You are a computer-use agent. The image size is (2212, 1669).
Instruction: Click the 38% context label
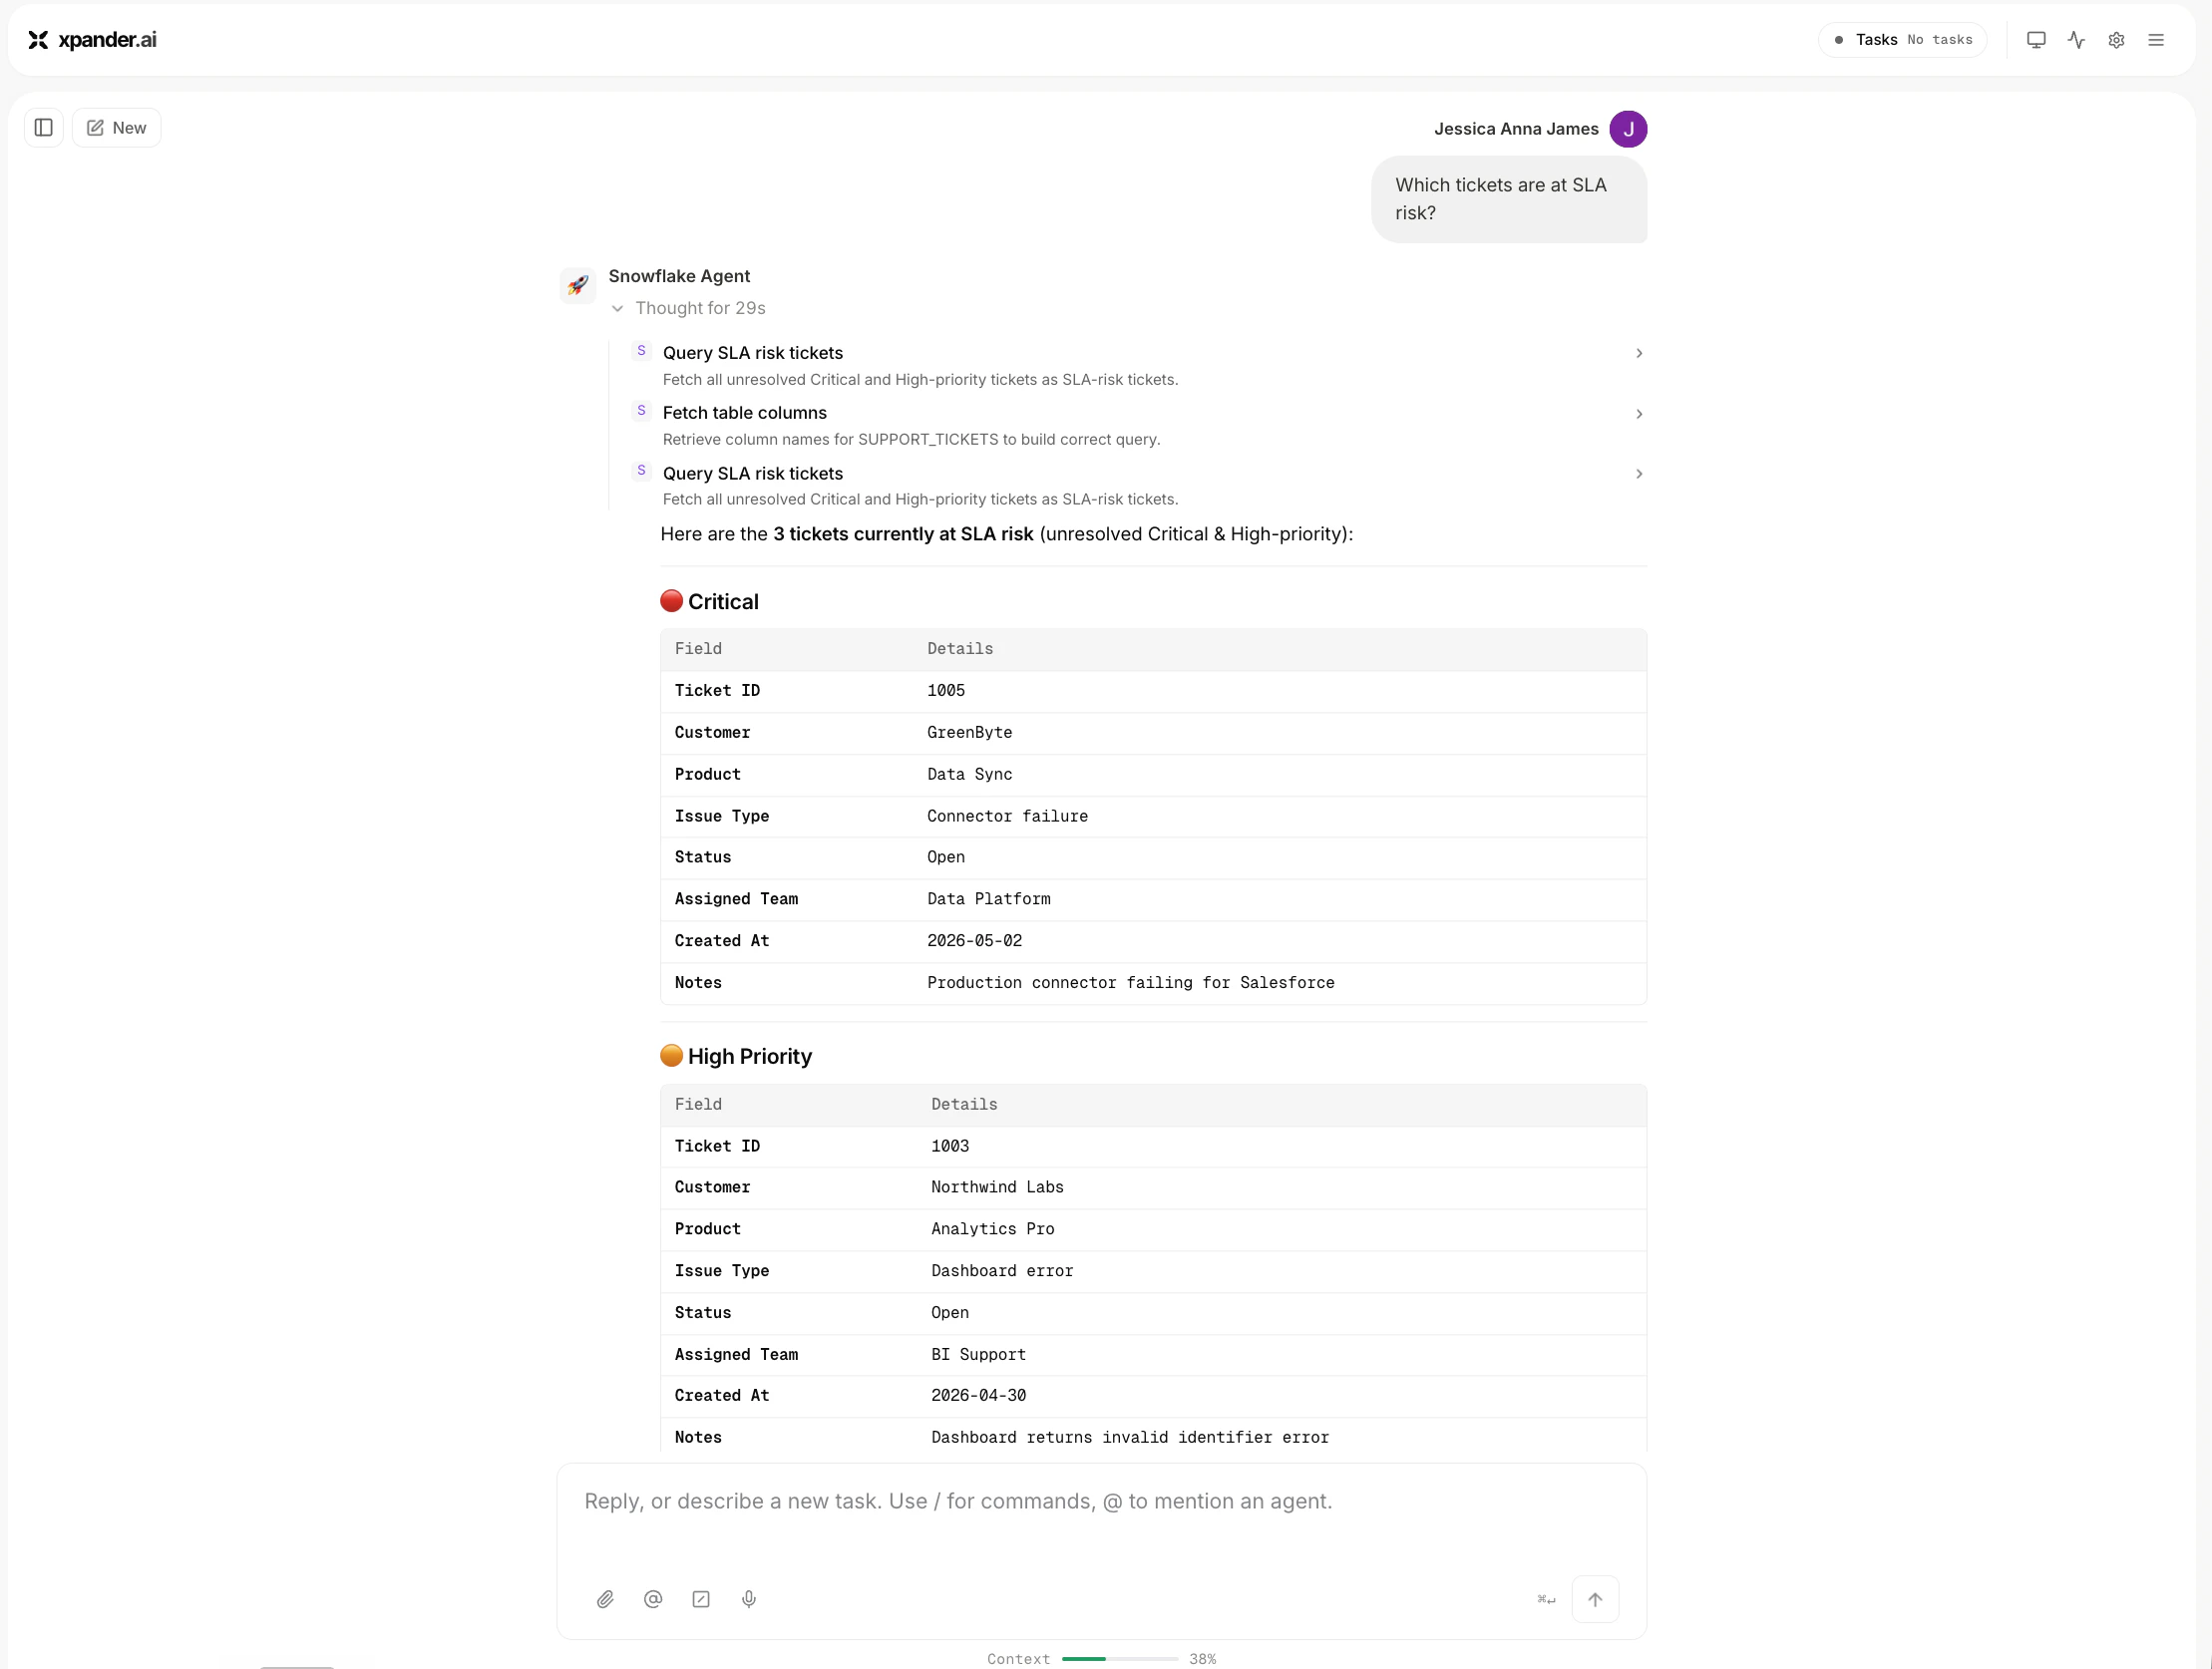1202,1659
